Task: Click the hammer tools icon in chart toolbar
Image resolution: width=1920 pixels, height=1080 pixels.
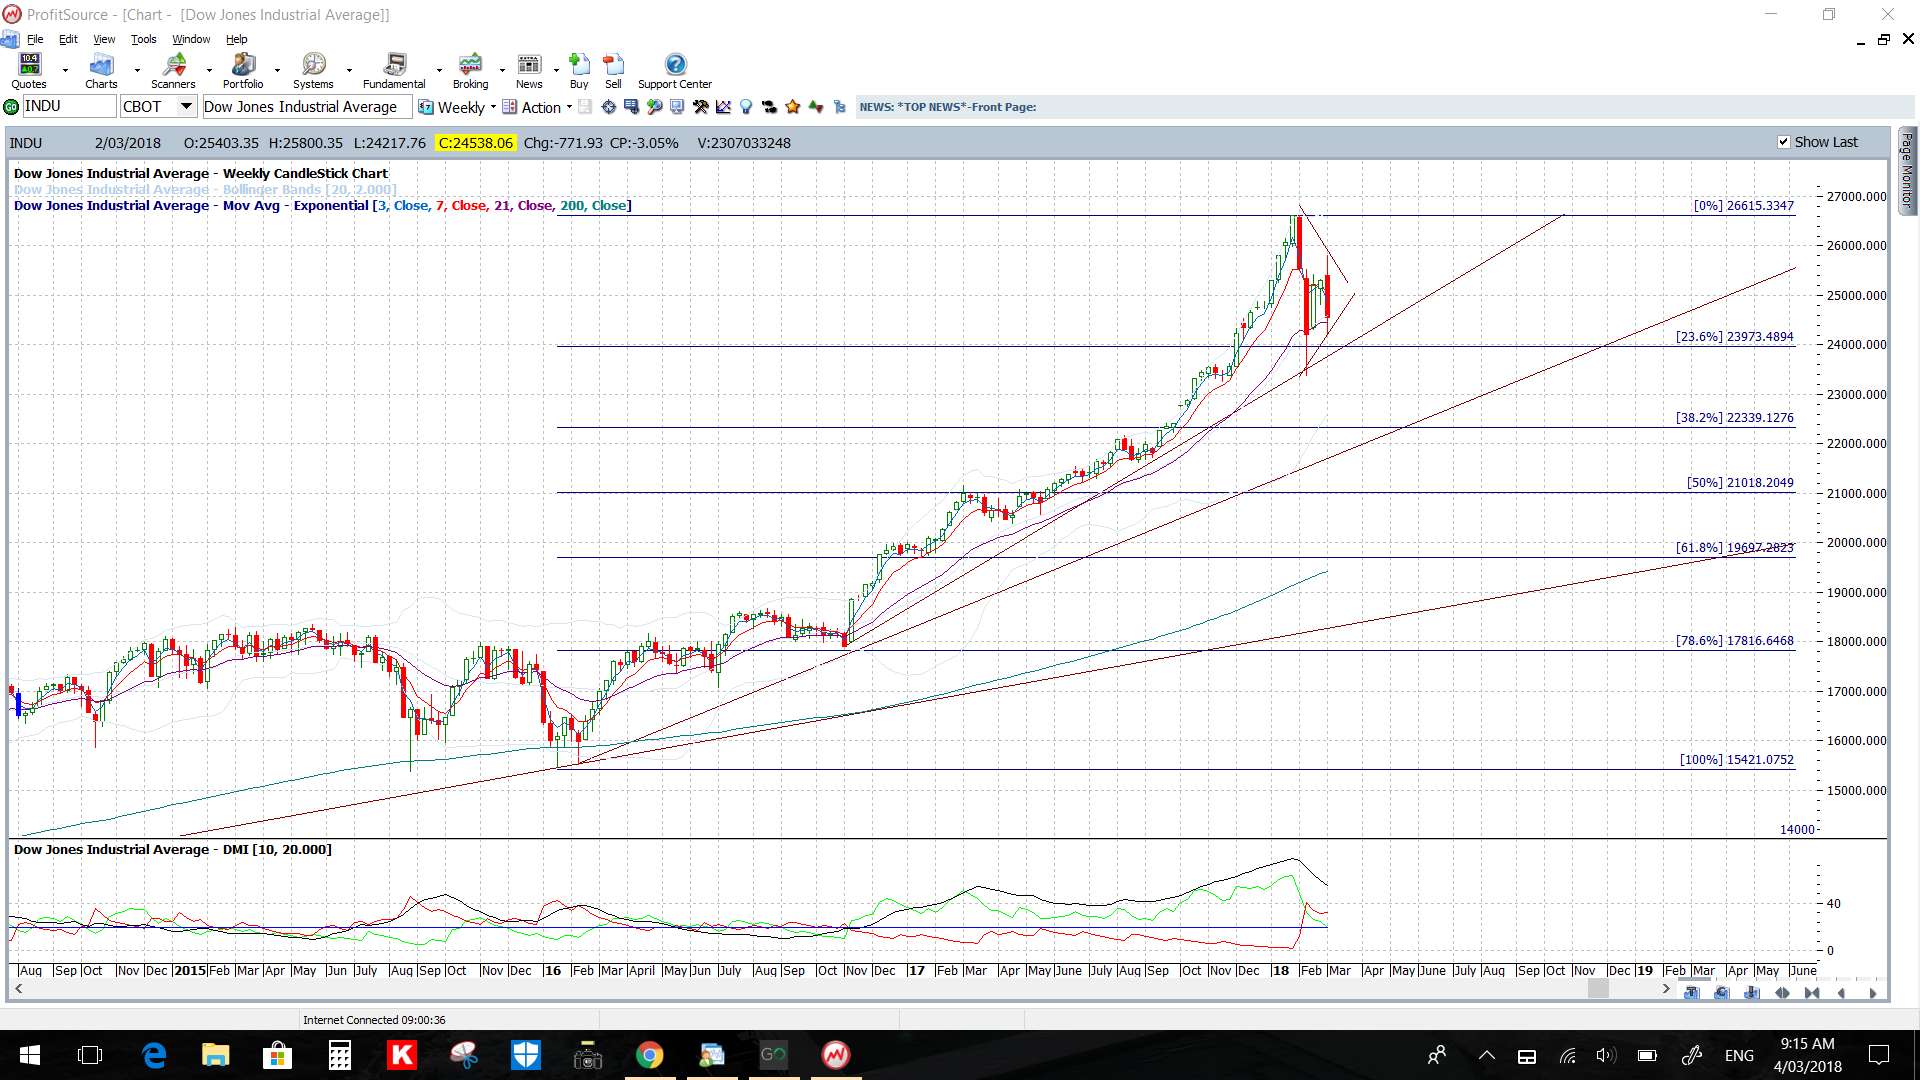Action: (700, 107)
